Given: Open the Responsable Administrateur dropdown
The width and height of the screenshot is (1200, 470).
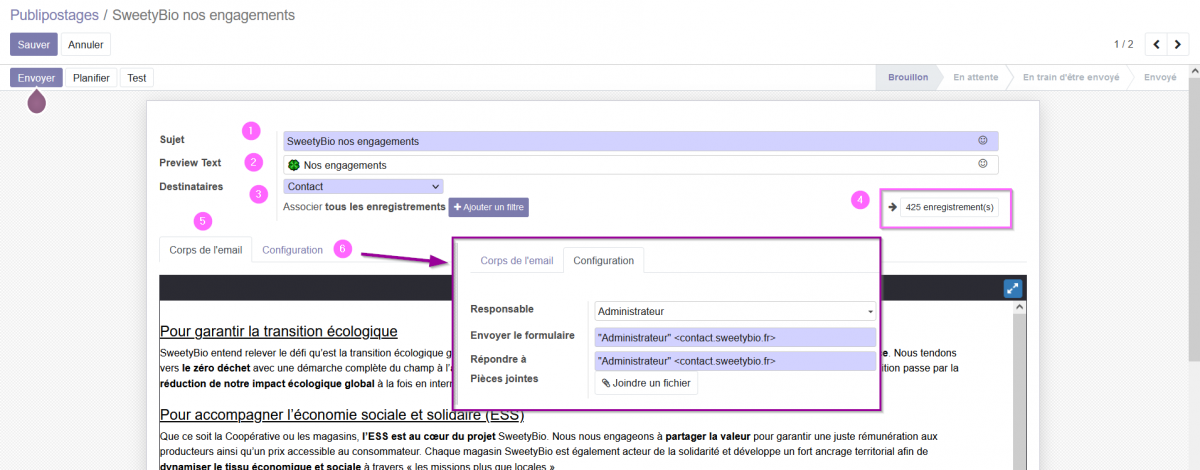Looking at the screenshot, I should (735, 311).
